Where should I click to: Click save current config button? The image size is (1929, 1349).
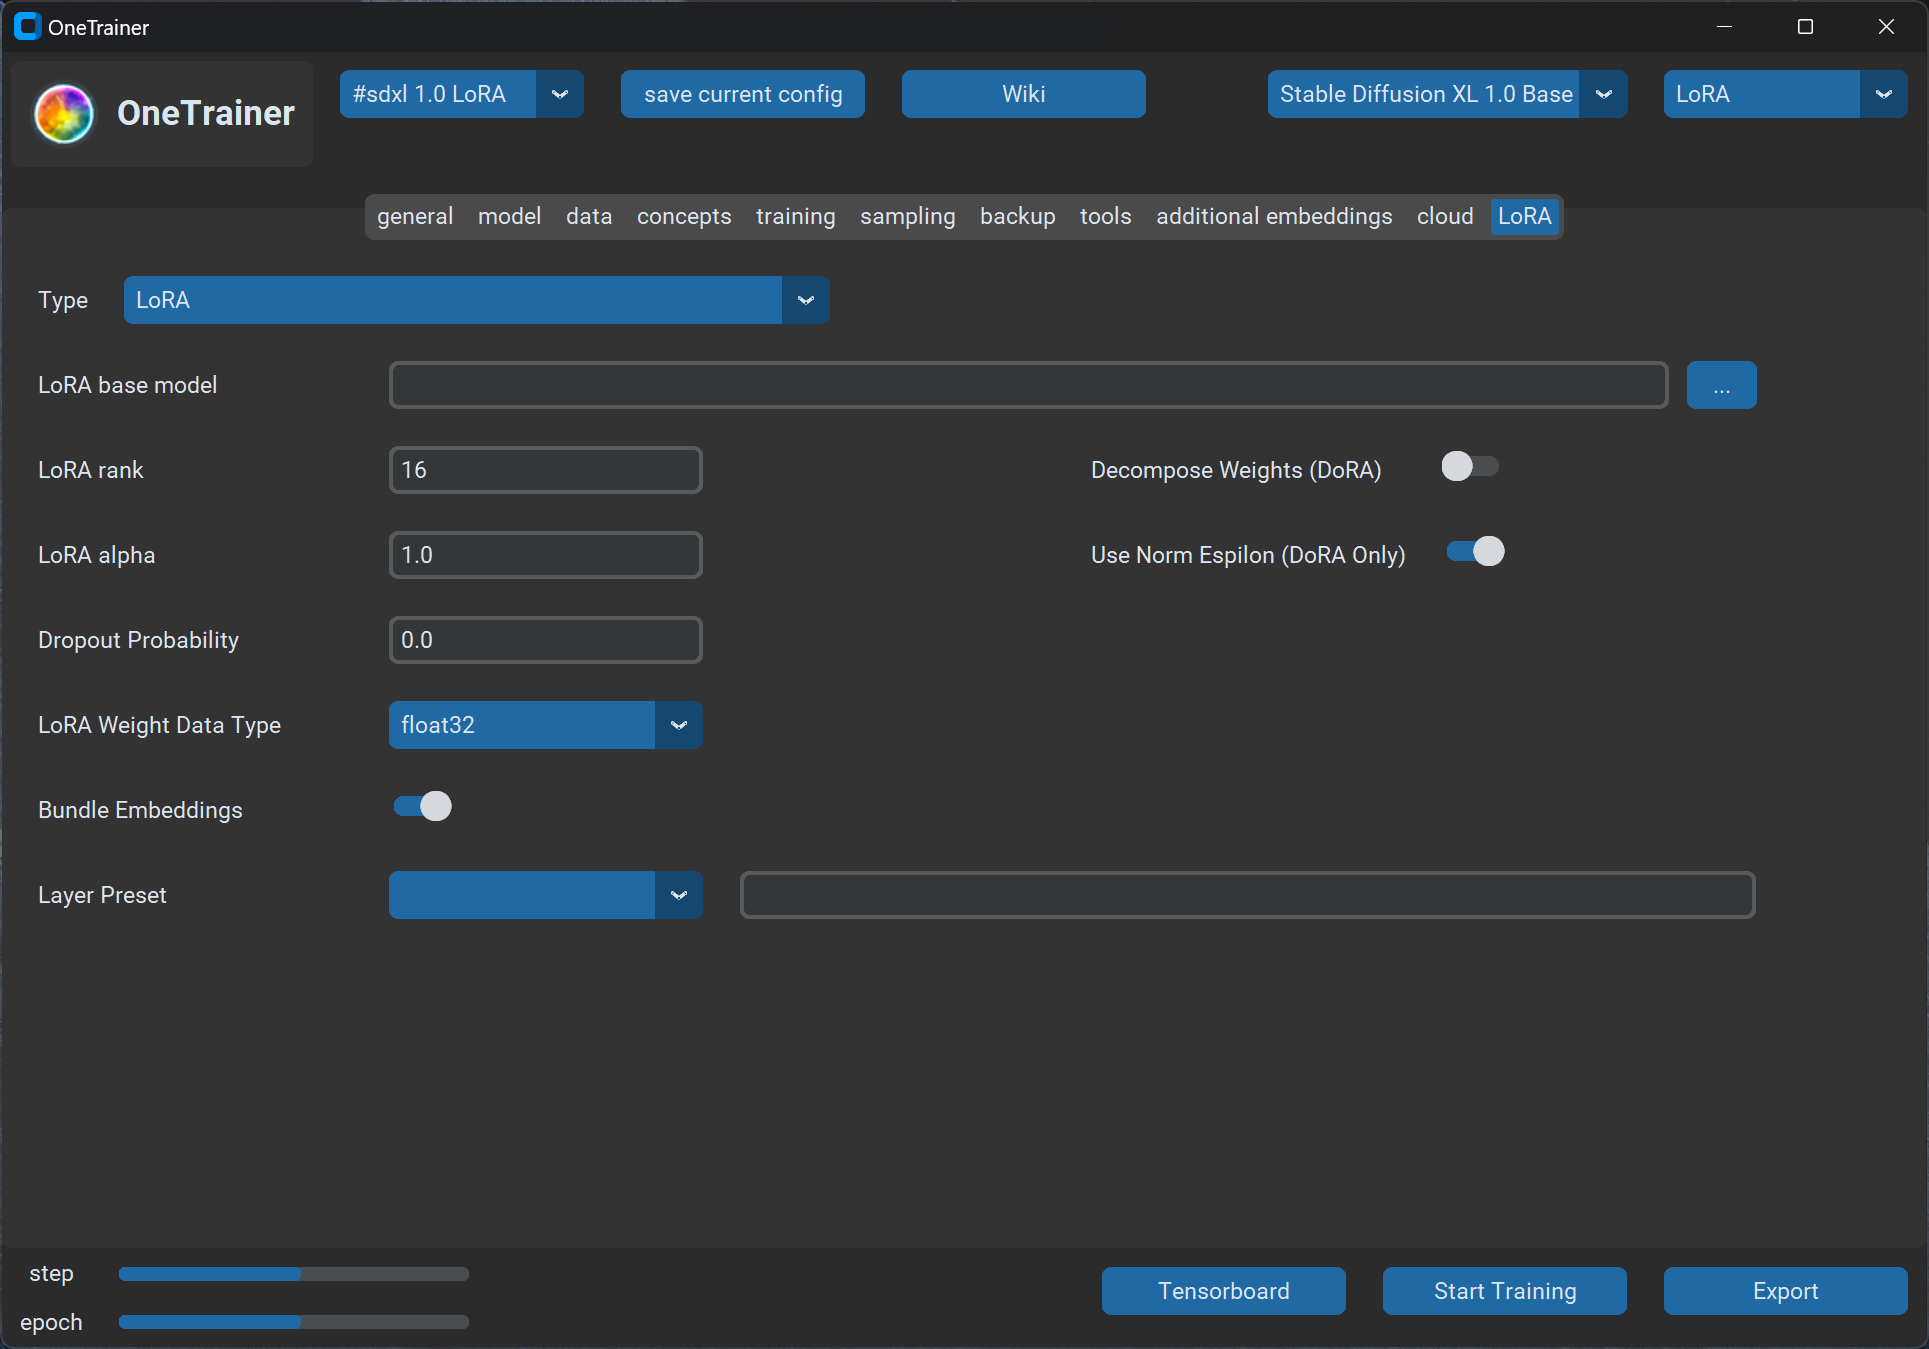coord(742,94)
